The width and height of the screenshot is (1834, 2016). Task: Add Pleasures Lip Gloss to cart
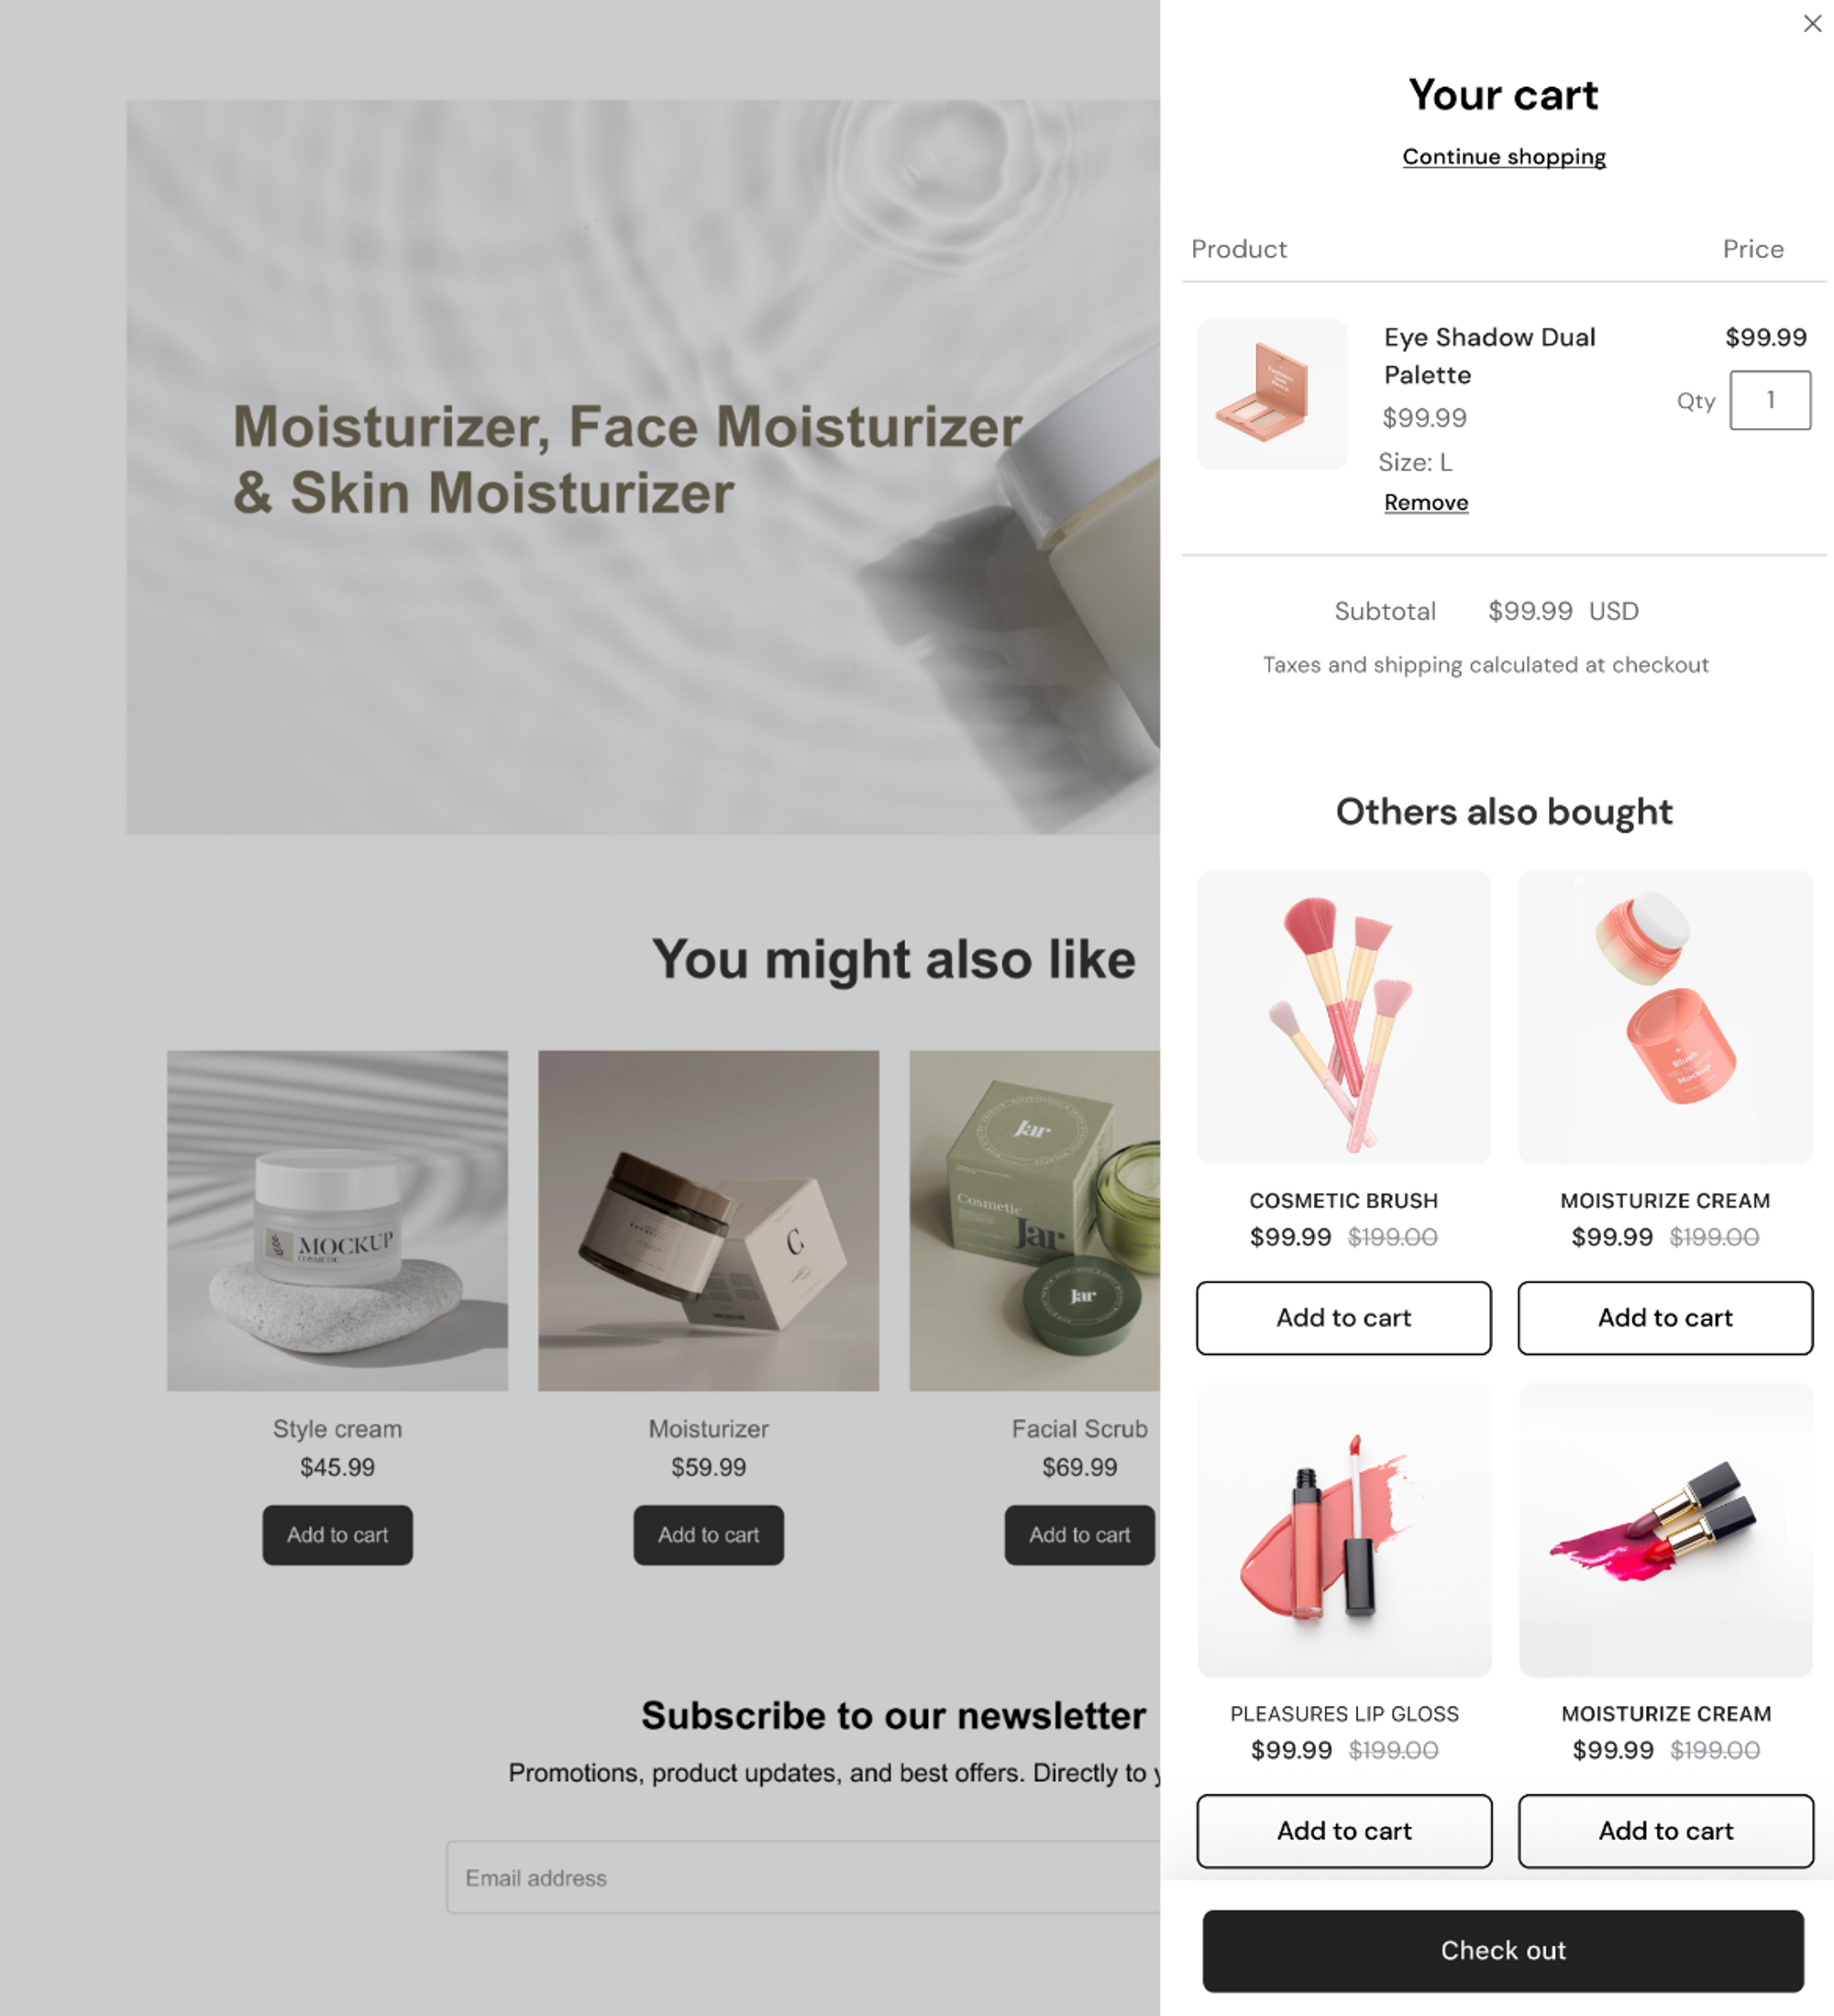click(x=1343, y=1830)
